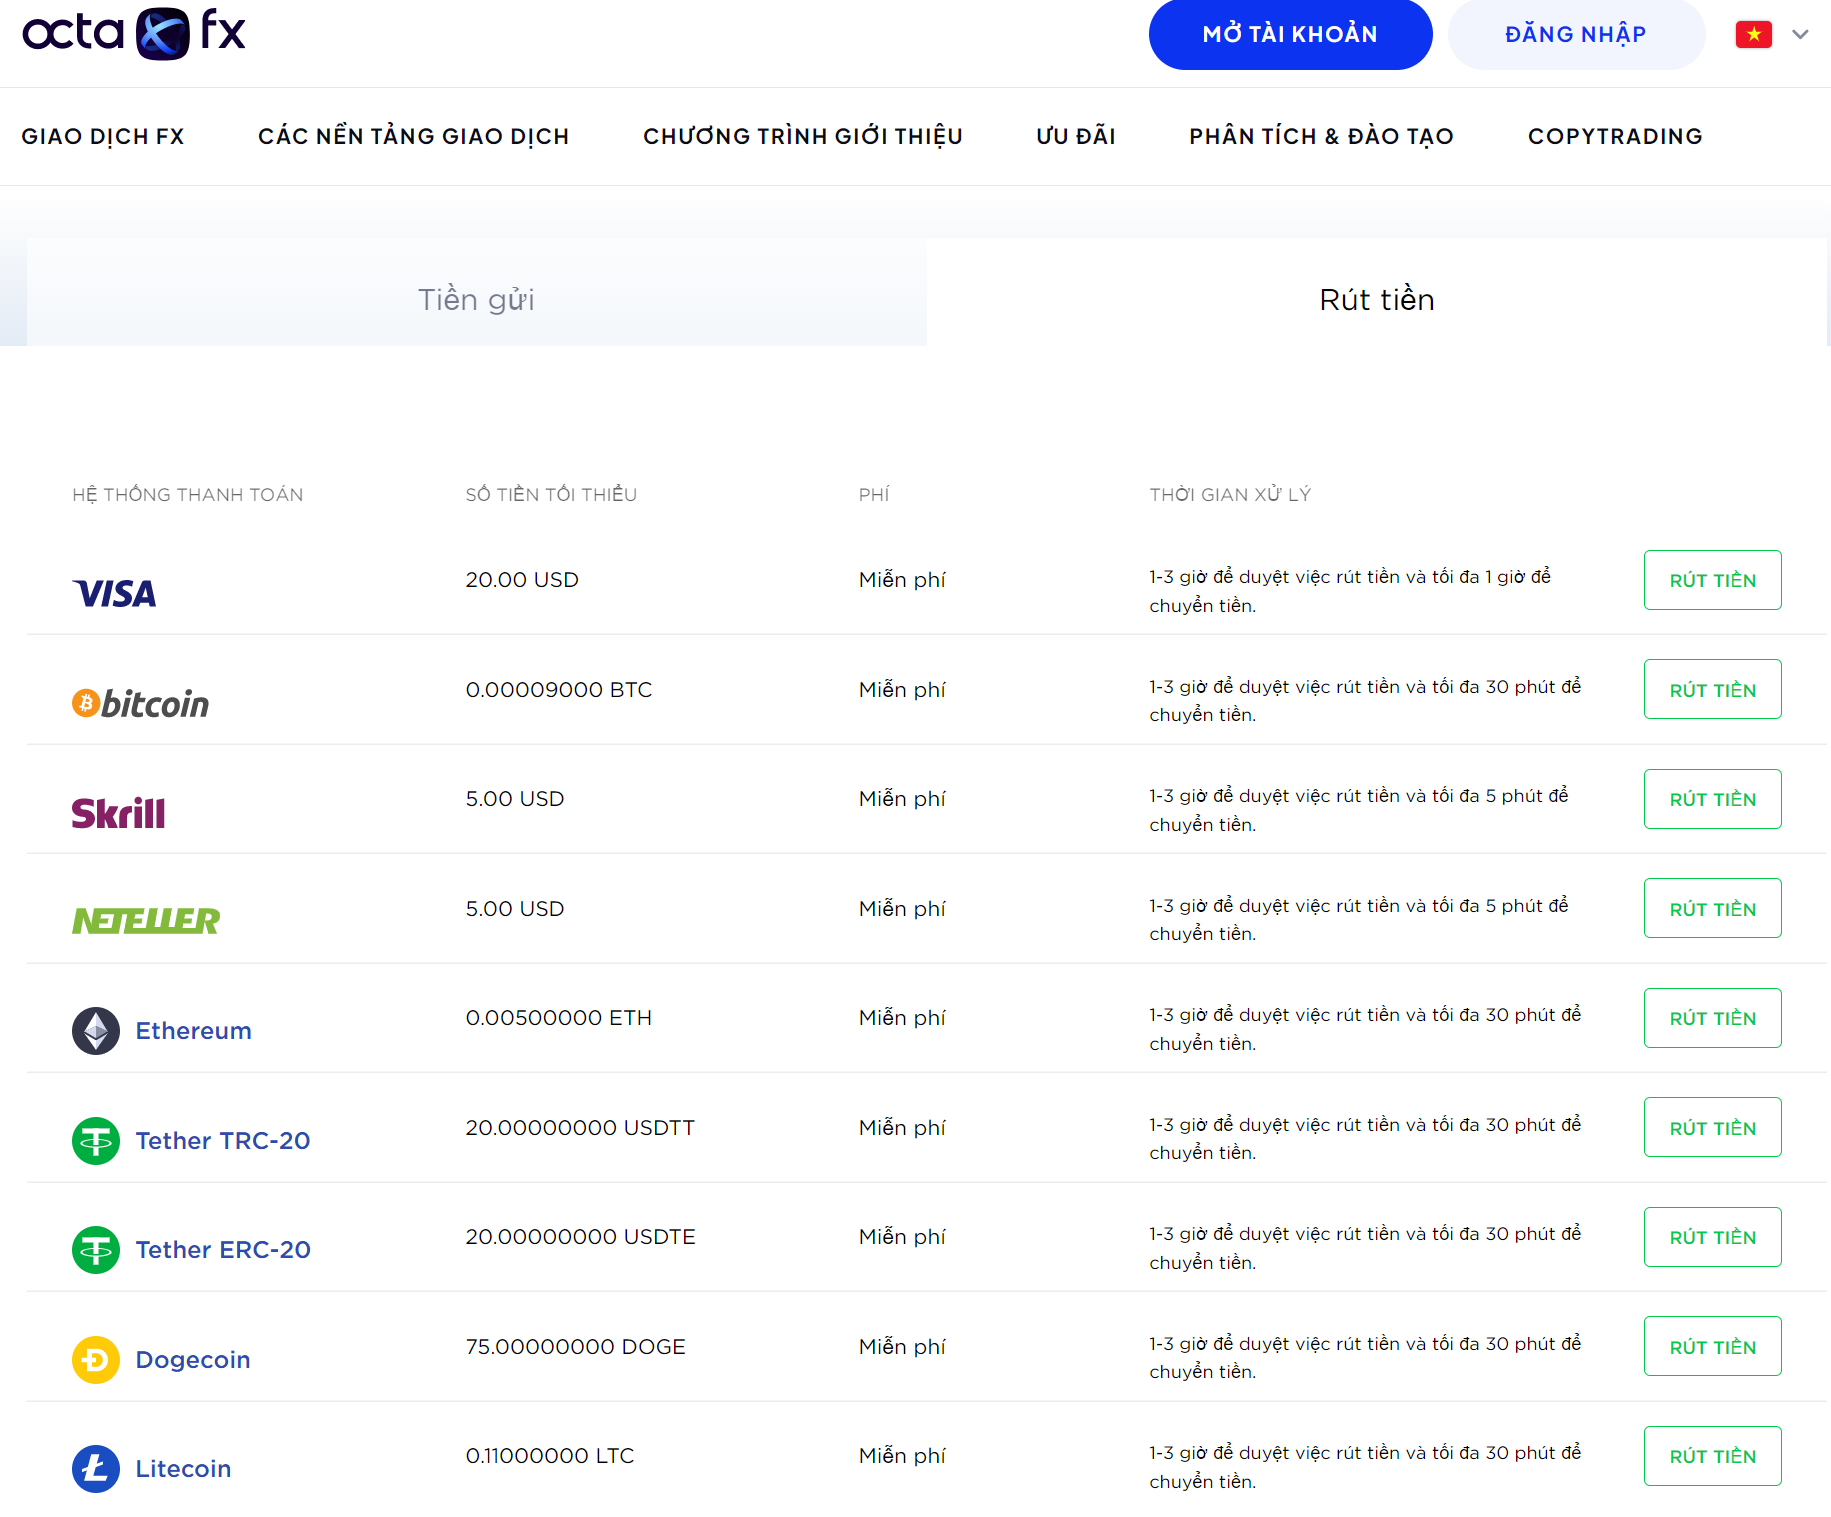1831x1517 pixels.
Task: Select the Rút tiền tab
Action: click(1377, 292)
